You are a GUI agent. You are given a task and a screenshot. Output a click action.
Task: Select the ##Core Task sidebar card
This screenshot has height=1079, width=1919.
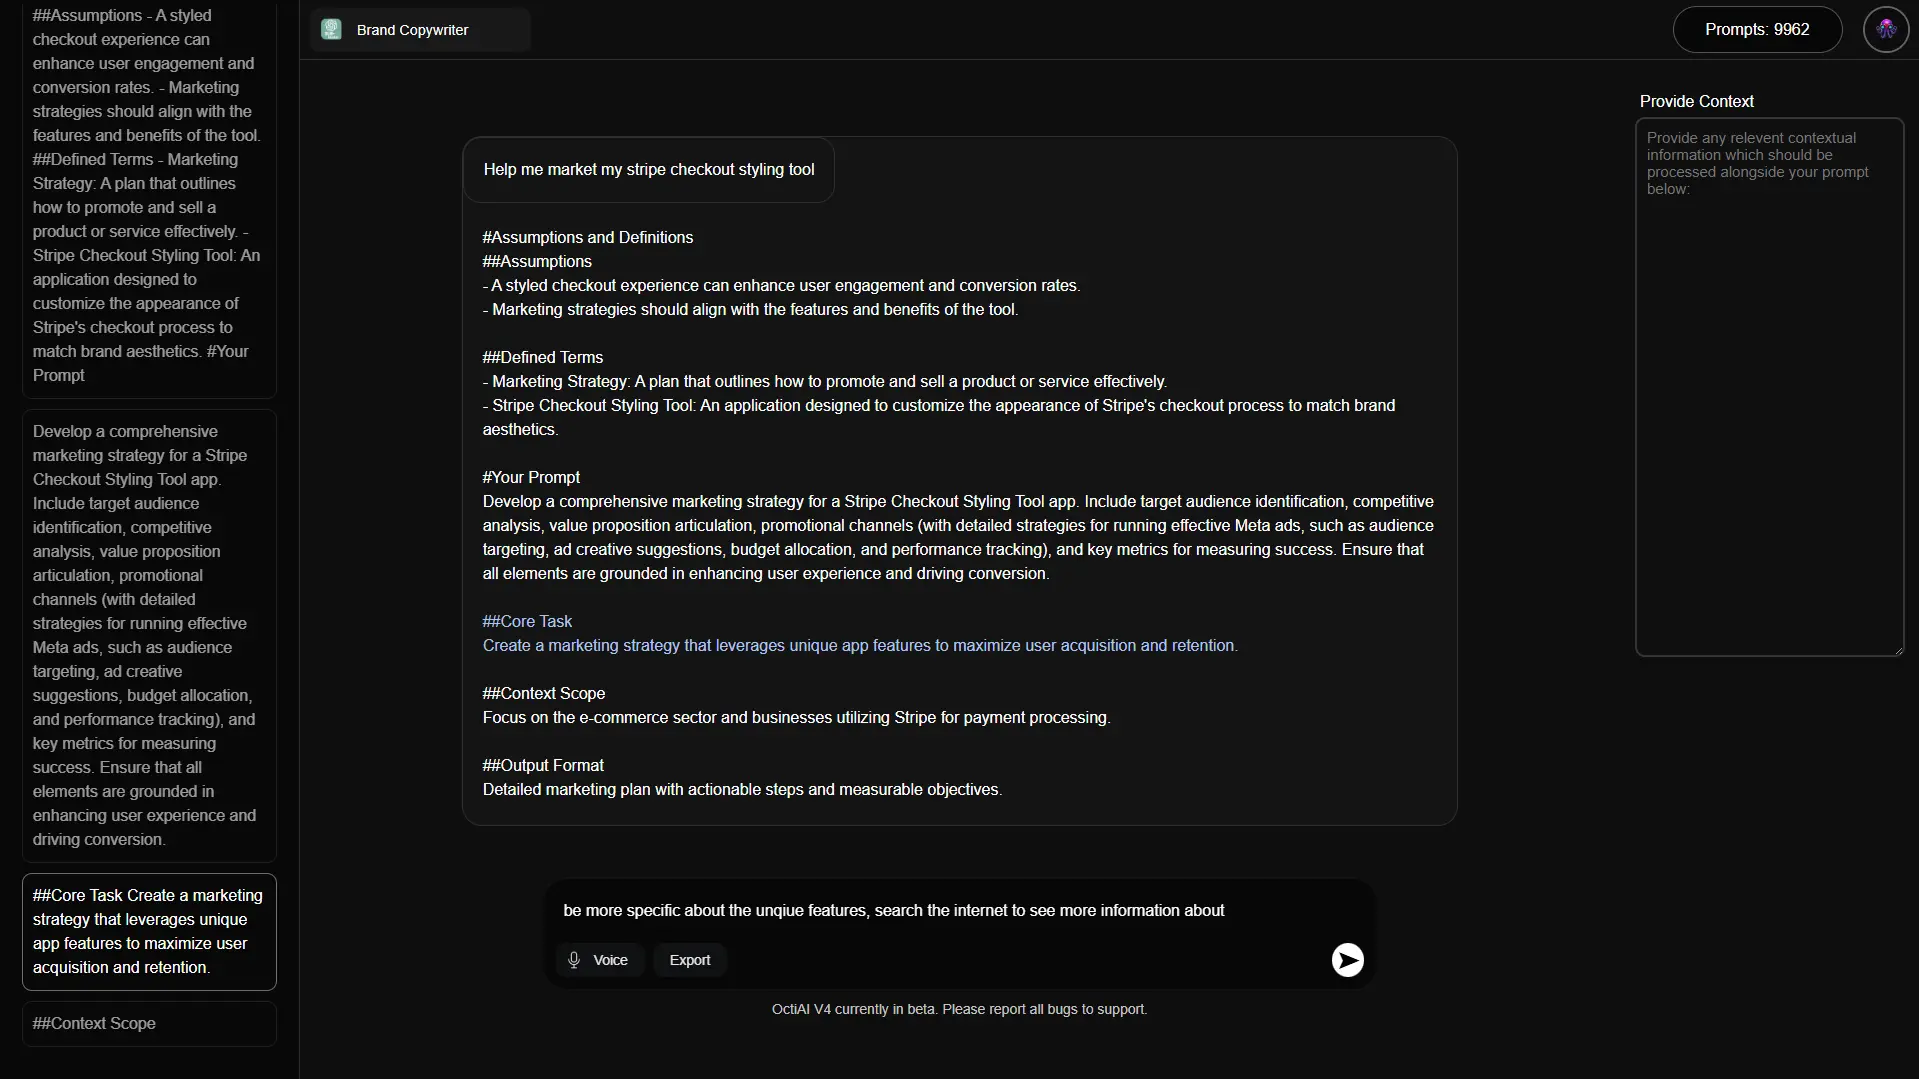click(x=149, y=932)
